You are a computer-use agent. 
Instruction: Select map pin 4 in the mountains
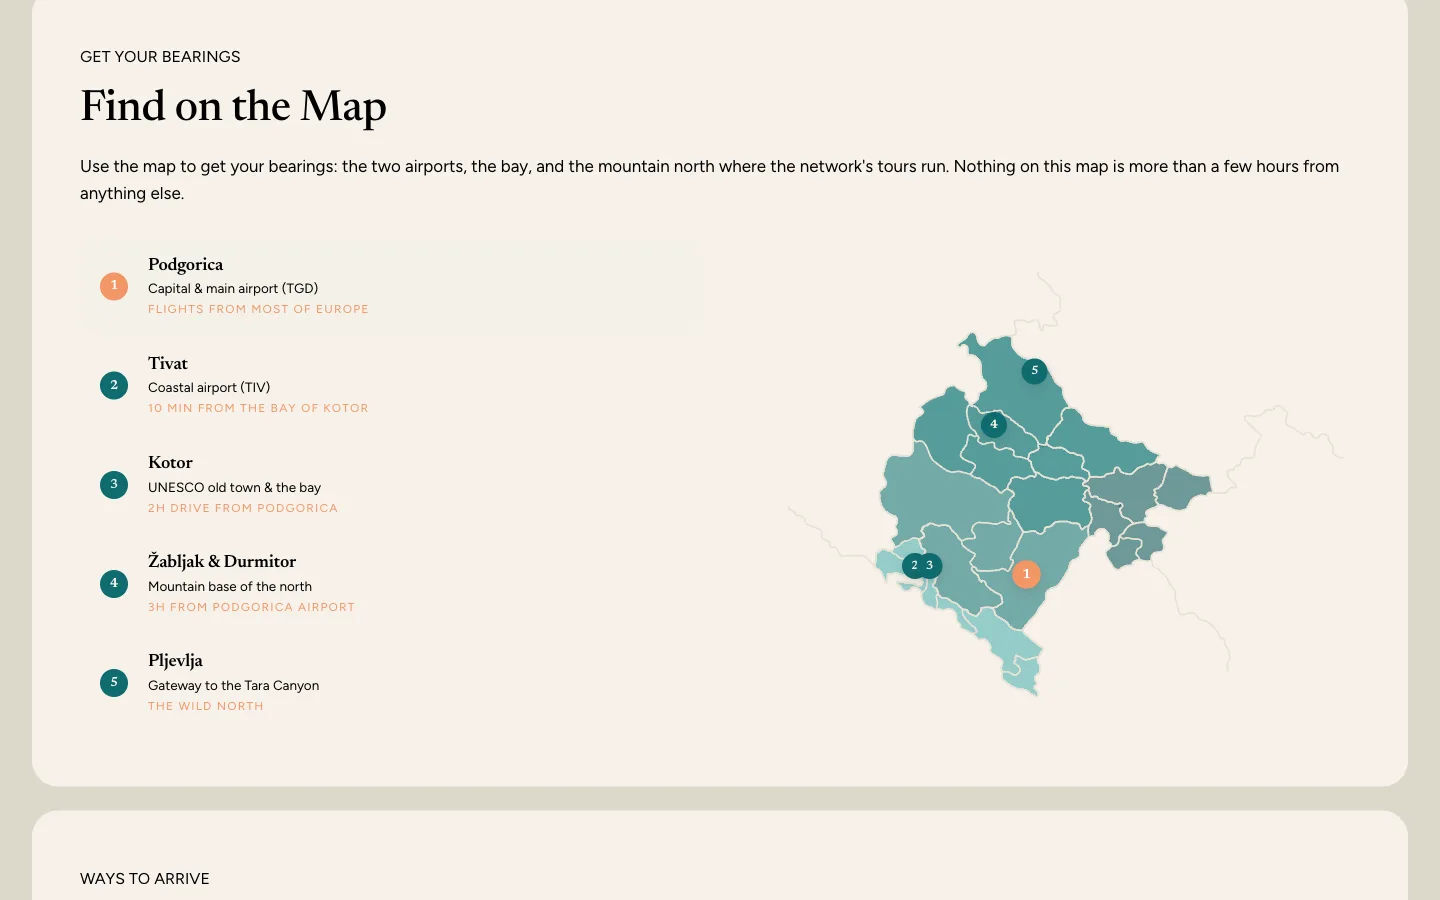tap(993, 424)
